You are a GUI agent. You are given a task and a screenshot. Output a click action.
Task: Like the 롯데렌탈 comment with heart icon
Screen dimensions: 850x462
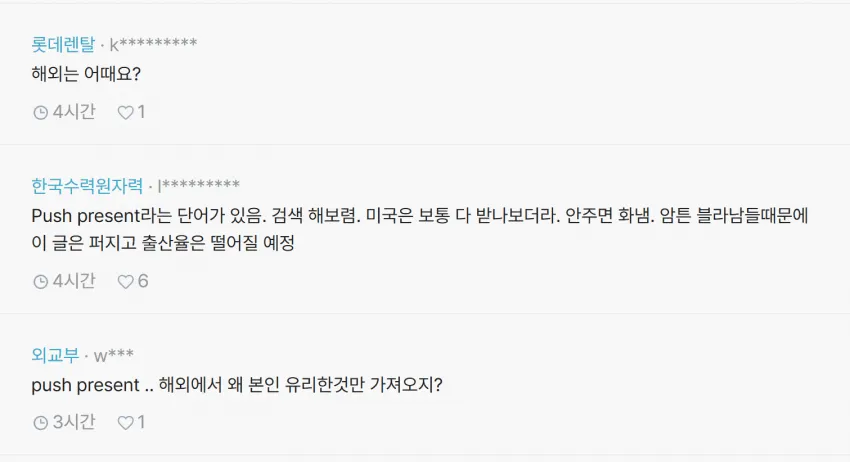126,112
